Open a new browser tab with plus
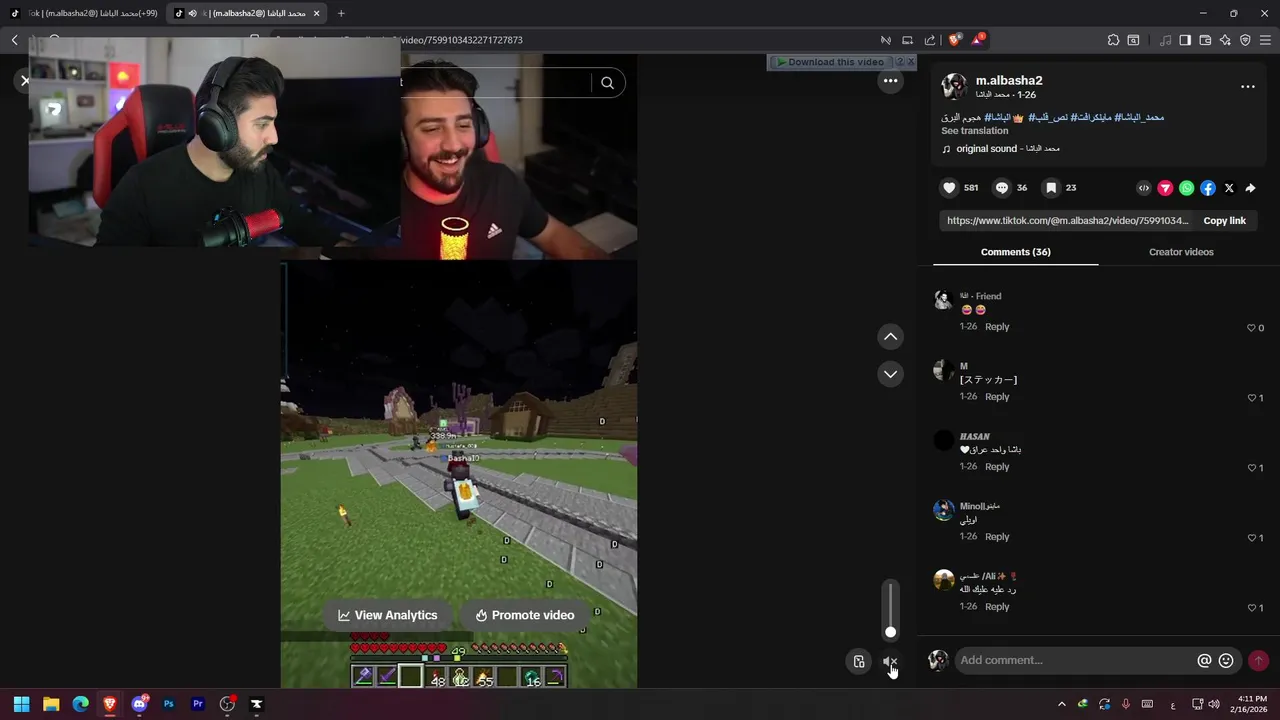 [x=341, y=13]
